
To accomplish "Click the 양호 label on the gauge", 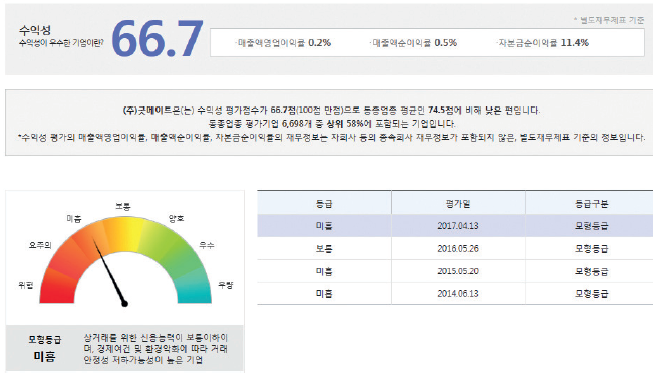I will (176, 218).
